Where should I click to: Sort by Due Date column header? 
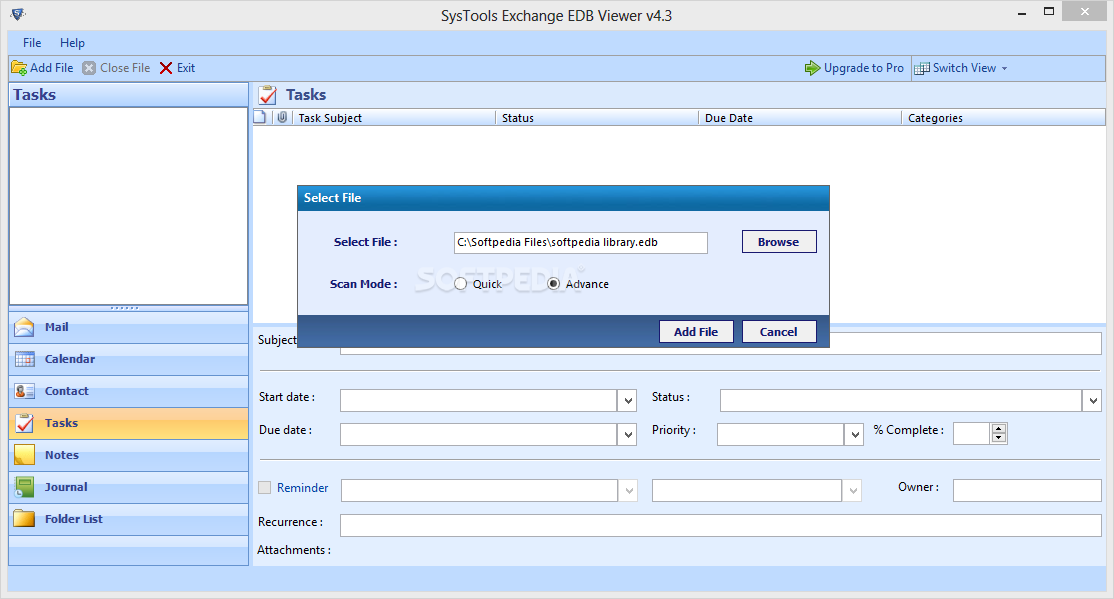pyautogui.click(x=800, y=118)
